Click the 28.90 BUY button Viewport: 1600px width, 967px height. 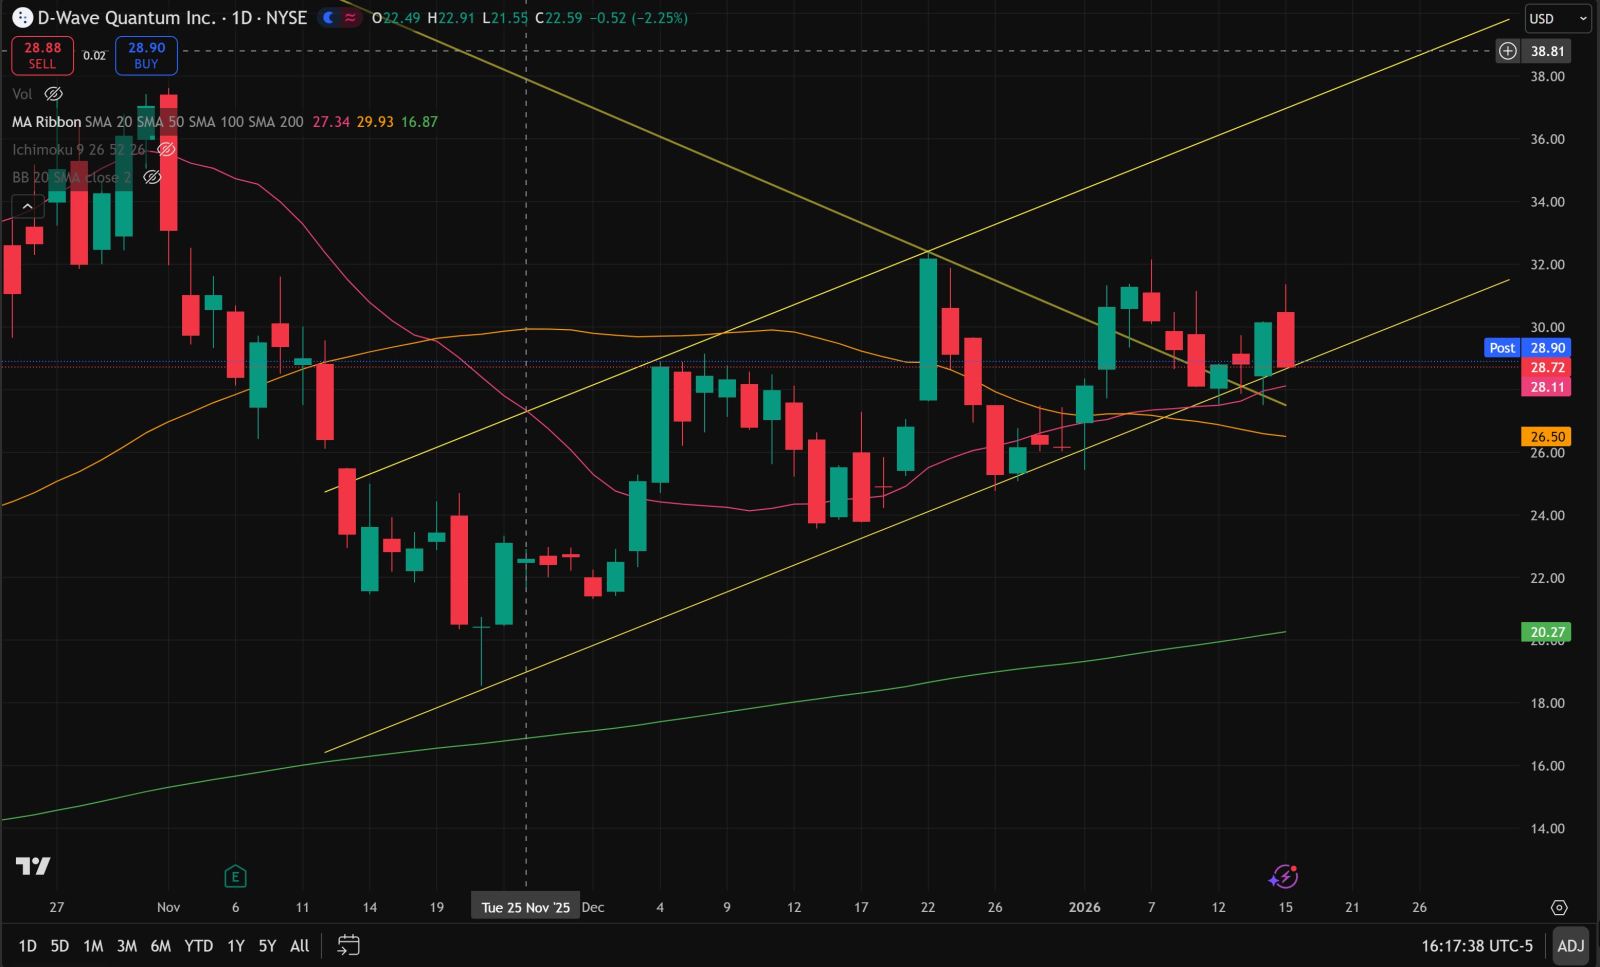coord(146,55)
